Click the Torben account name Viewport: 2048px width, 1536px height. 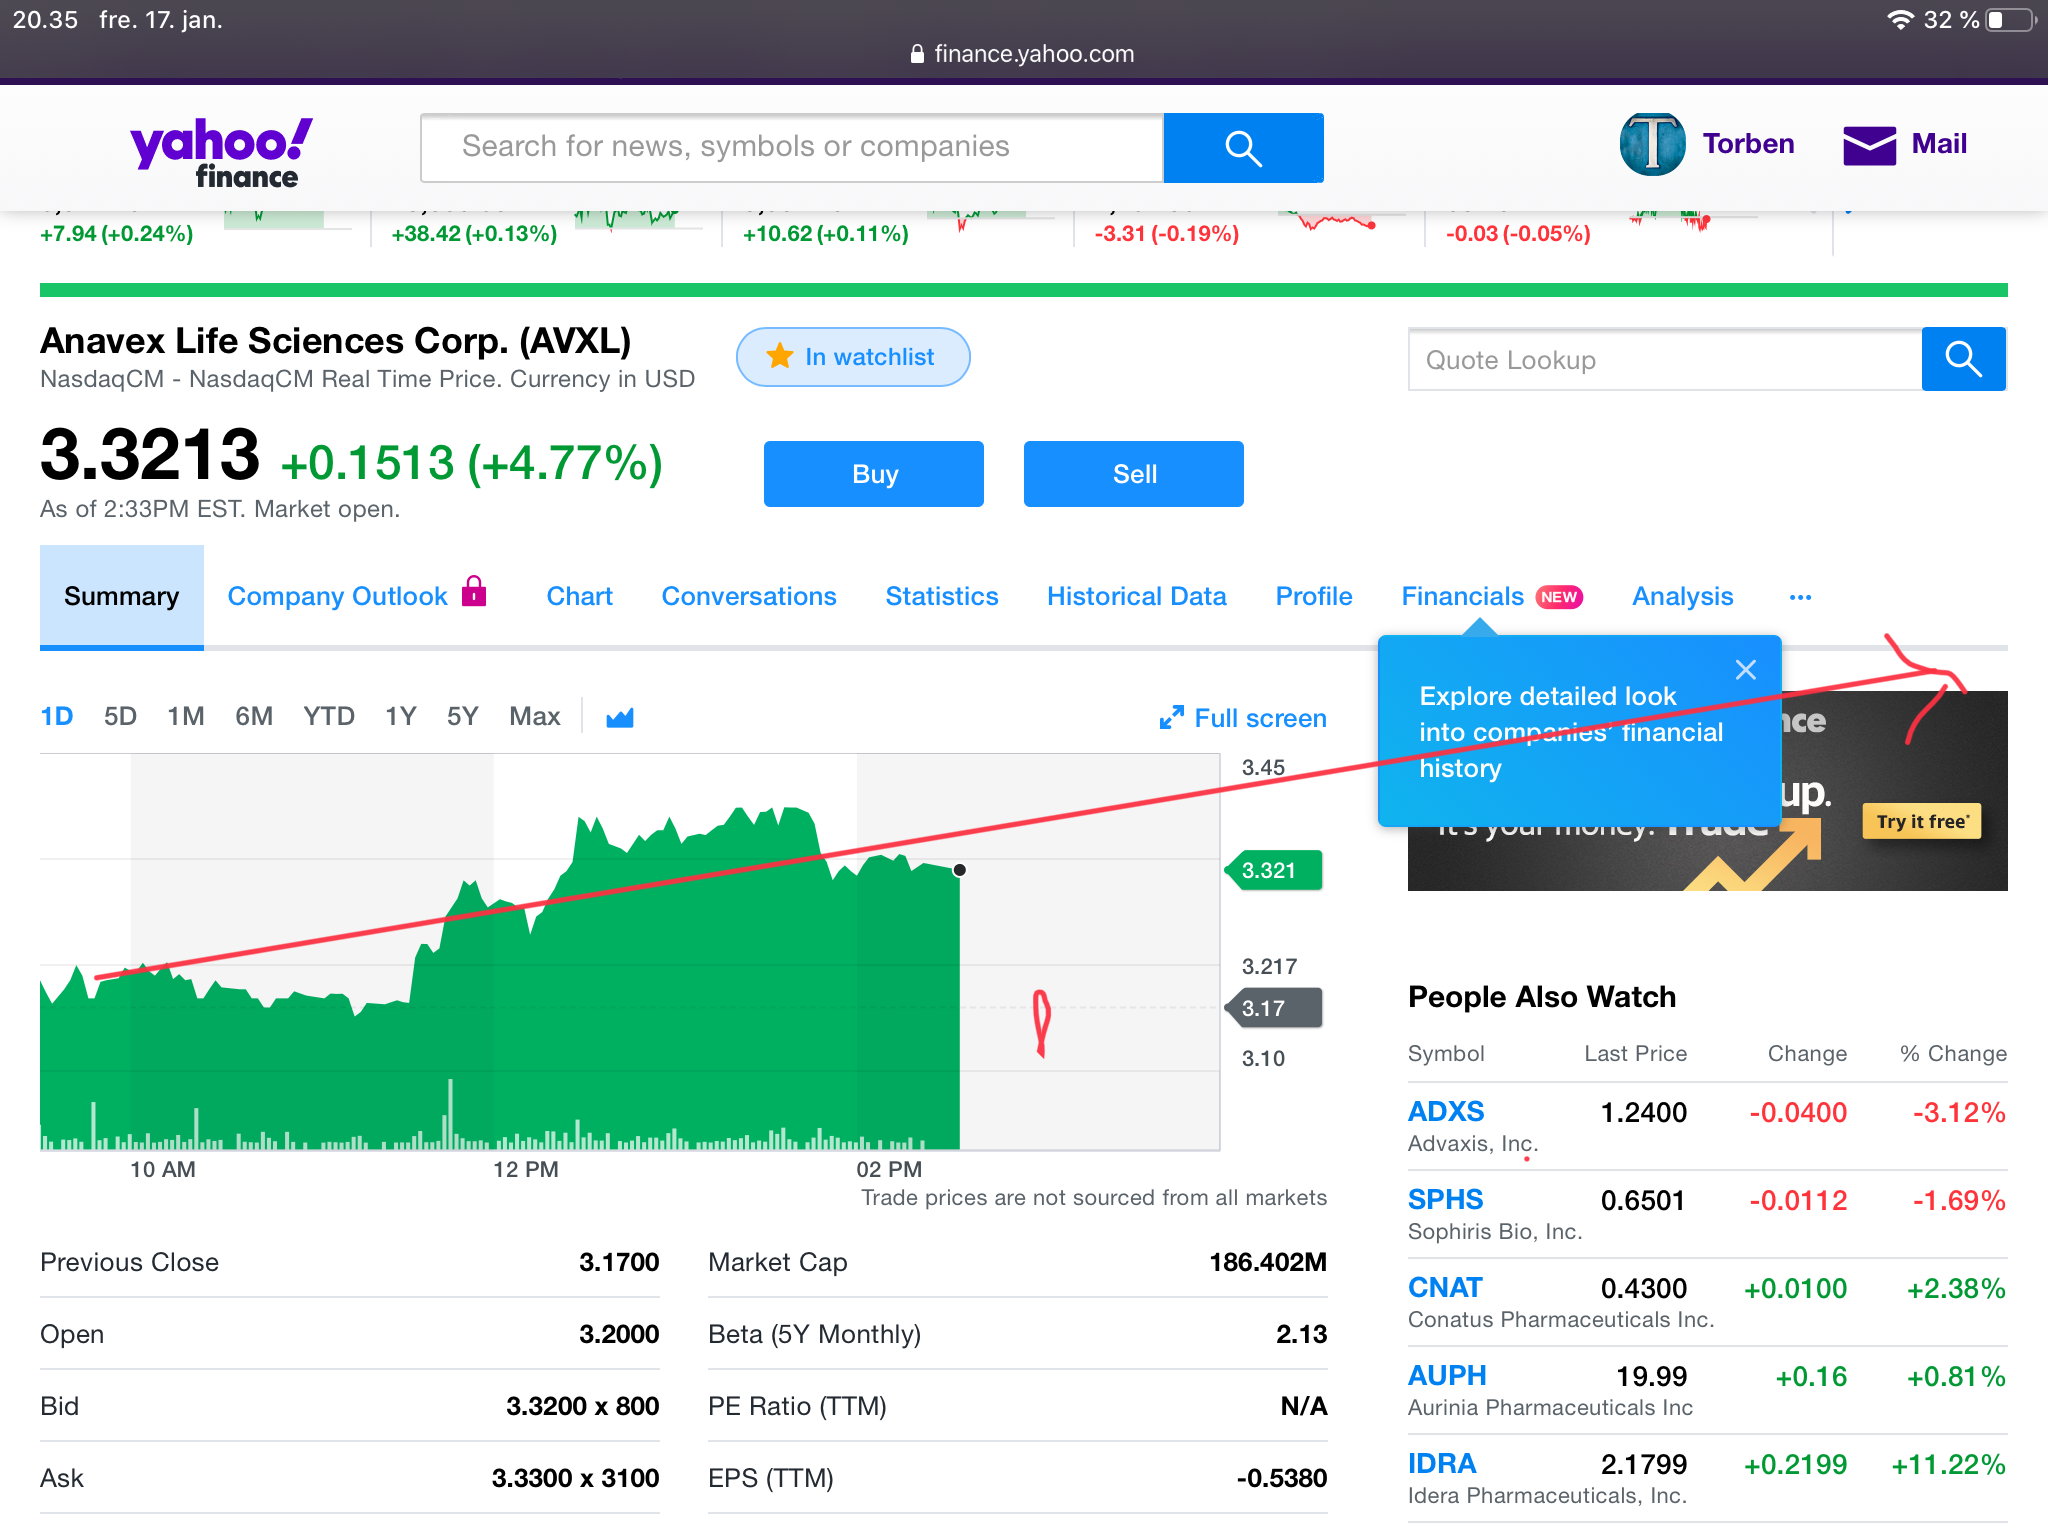pyautogui.click(x=1748, y=144)
